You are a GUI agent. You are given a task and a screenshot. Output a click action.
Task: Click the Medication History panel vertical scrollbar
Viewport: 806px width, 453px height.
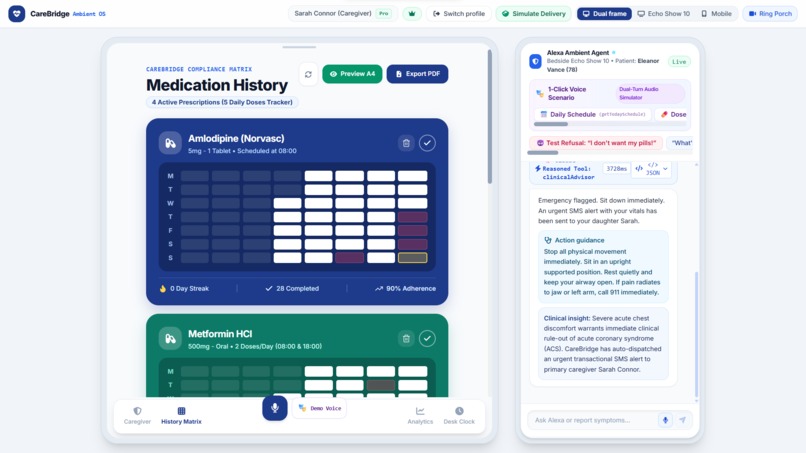pyautogui.click(x=490, y=117)
